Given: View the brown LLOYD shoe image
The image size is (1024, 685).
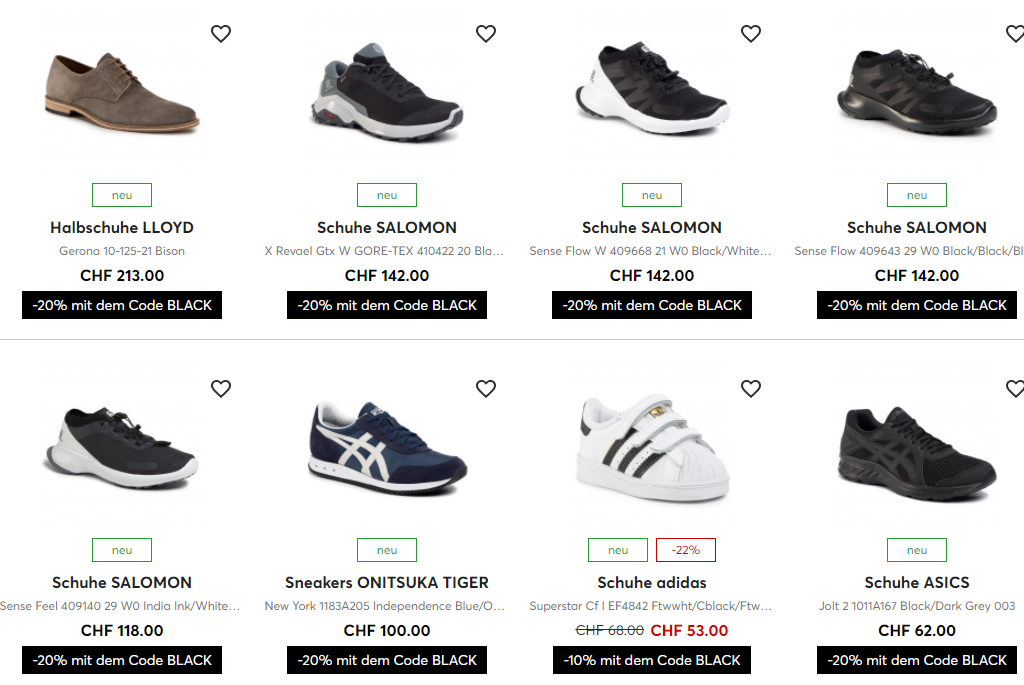Looking at the screenshot, I should pos(122,93).
